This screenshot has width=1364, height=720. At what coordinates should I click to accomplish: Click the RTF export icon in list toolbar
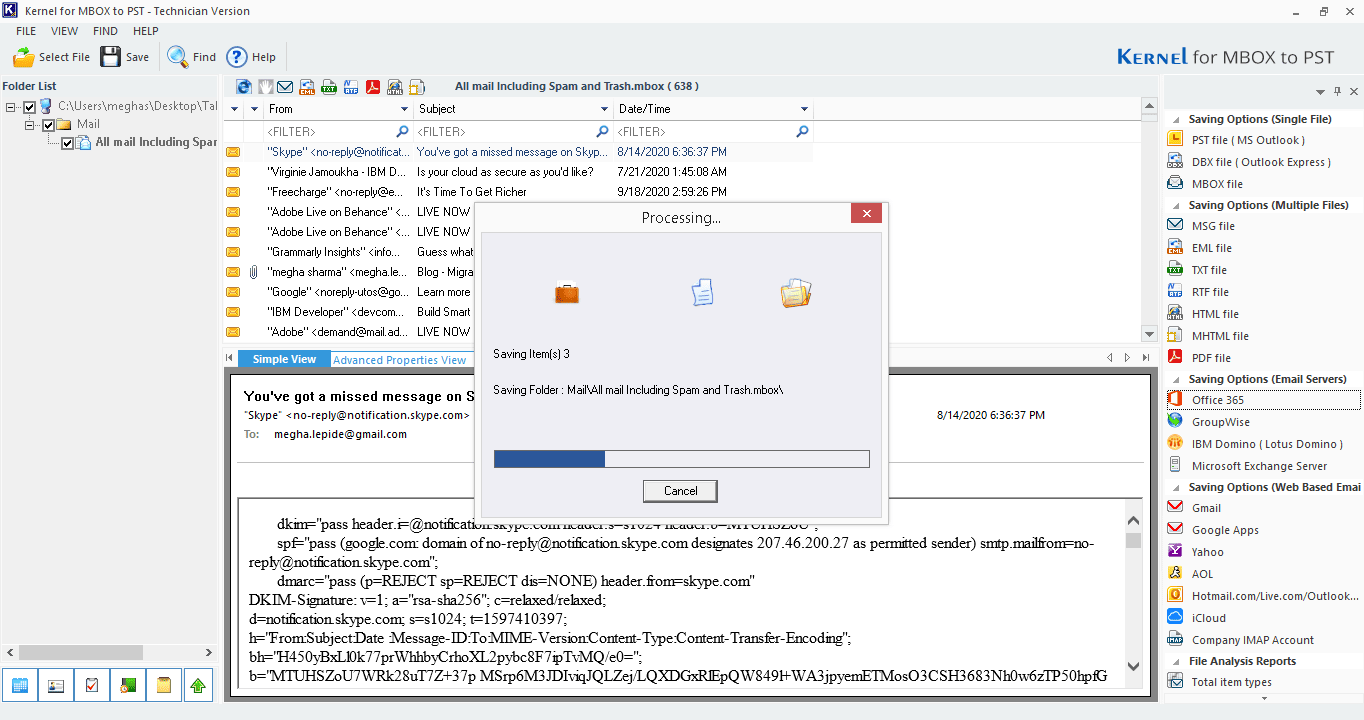tap(351, 87)
